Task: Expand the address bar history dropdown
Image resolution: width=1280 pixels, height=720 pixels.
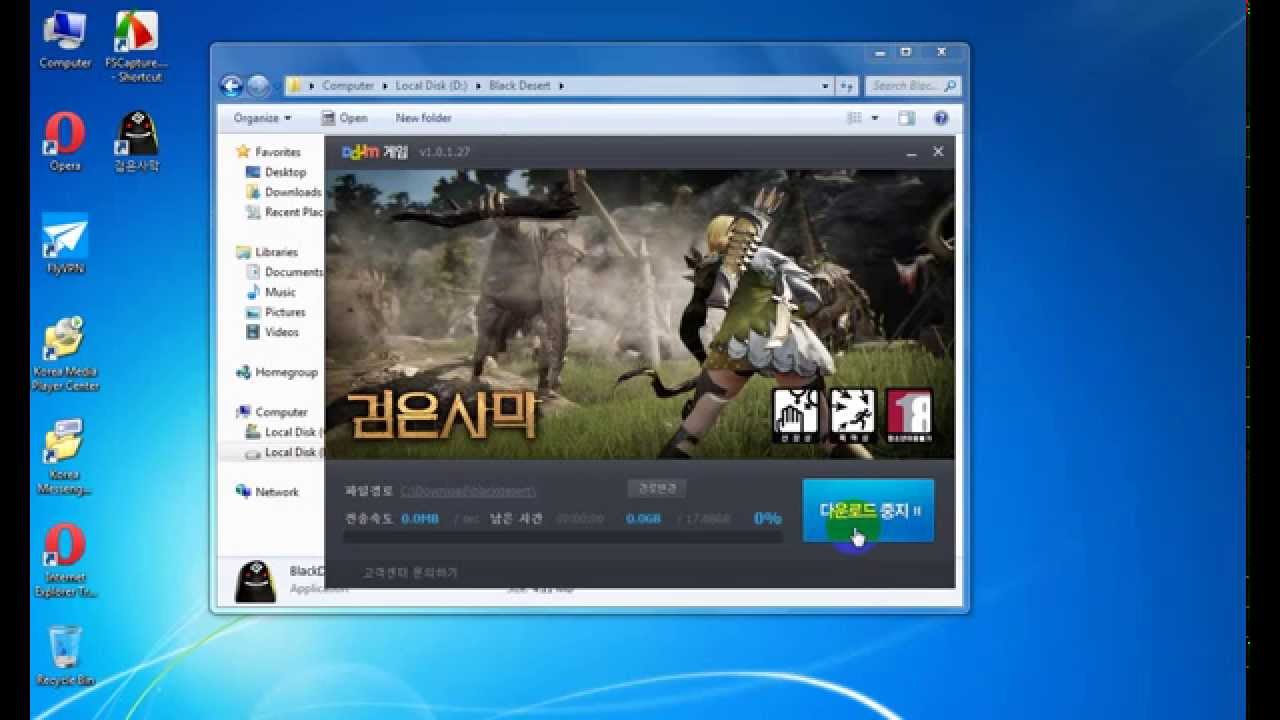Action: tap(825, 86)
